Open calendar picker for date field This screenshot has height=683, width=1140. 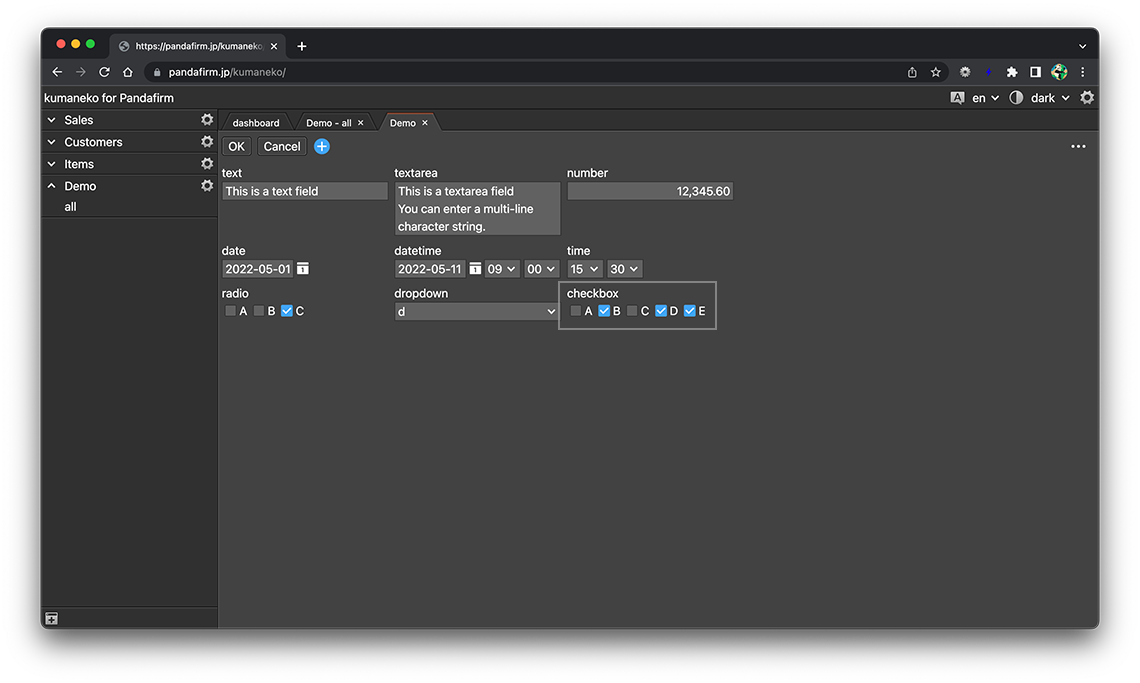click(x=303, y=269)
